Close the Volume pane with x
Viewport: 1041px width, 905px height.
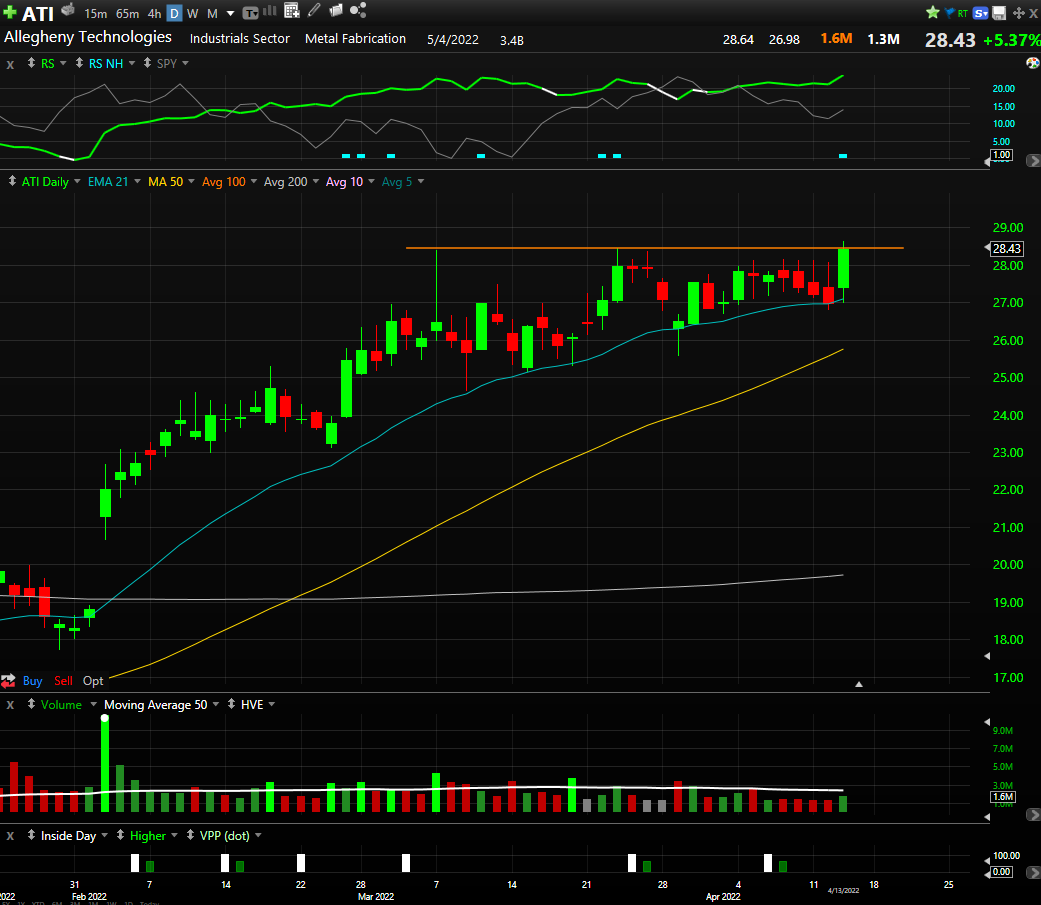[10, 705]
